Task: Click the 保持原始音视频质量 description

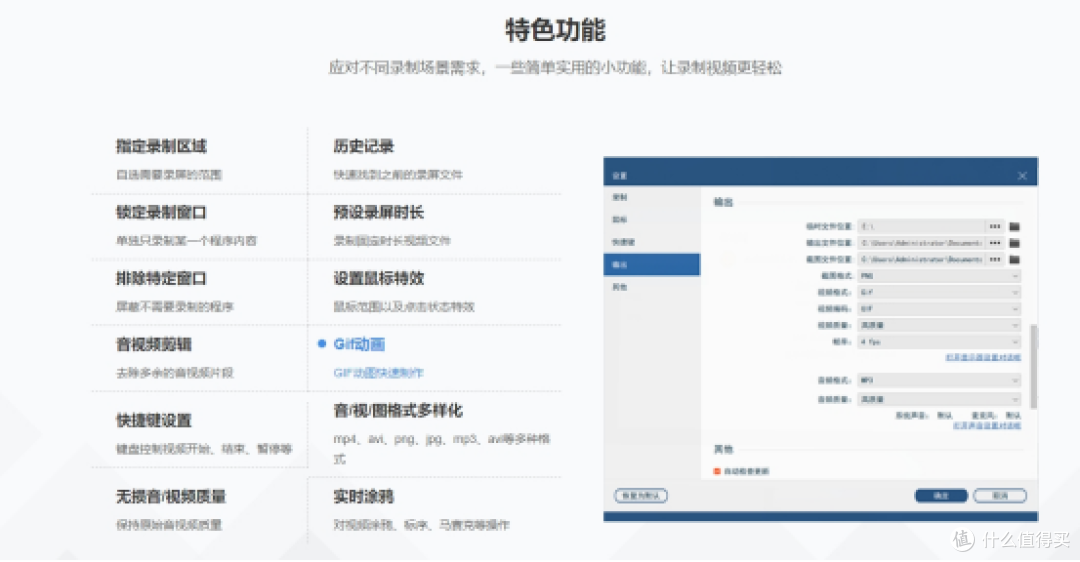Action: point(169,525)
